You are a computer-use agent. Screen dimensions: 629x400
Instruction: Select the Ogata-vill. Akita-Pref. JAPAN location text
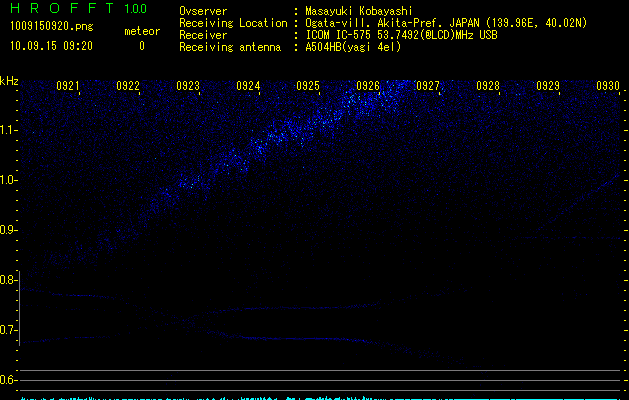[x=446, y=23]
